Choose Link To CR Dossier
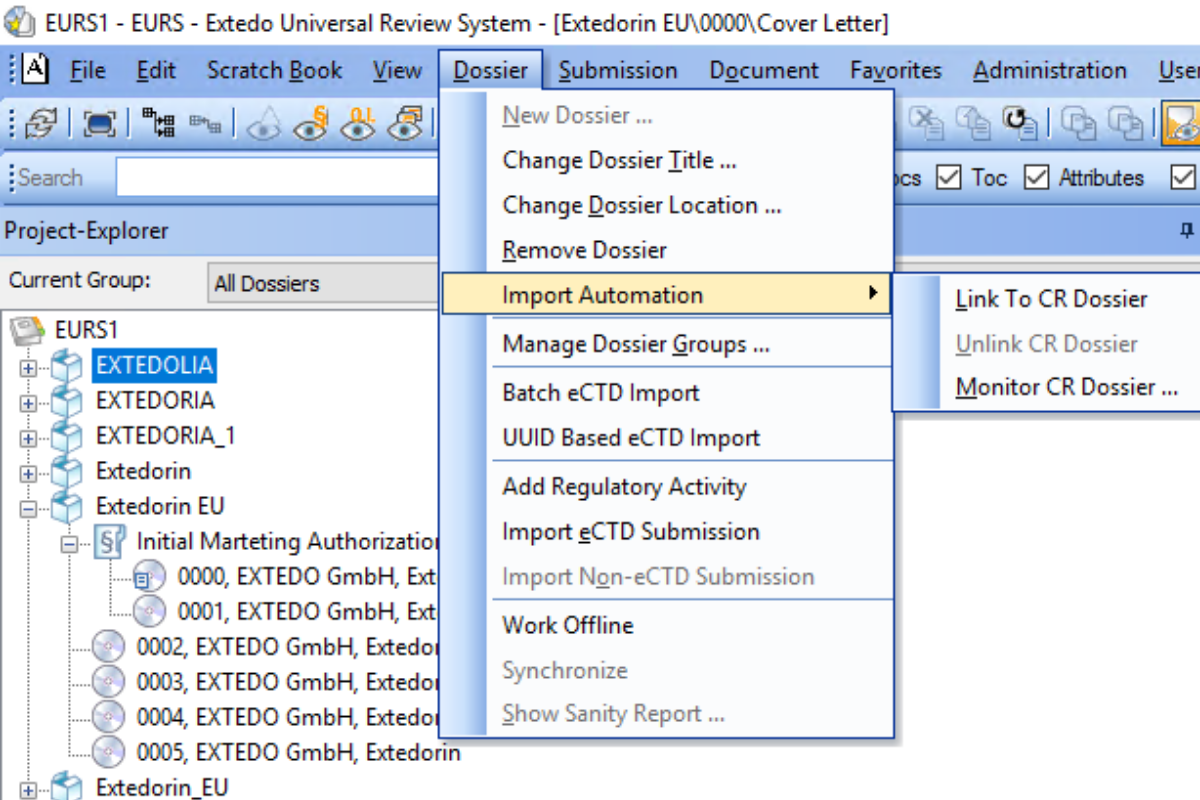This screenshot has width=1200, height=800. [1051, 299]
